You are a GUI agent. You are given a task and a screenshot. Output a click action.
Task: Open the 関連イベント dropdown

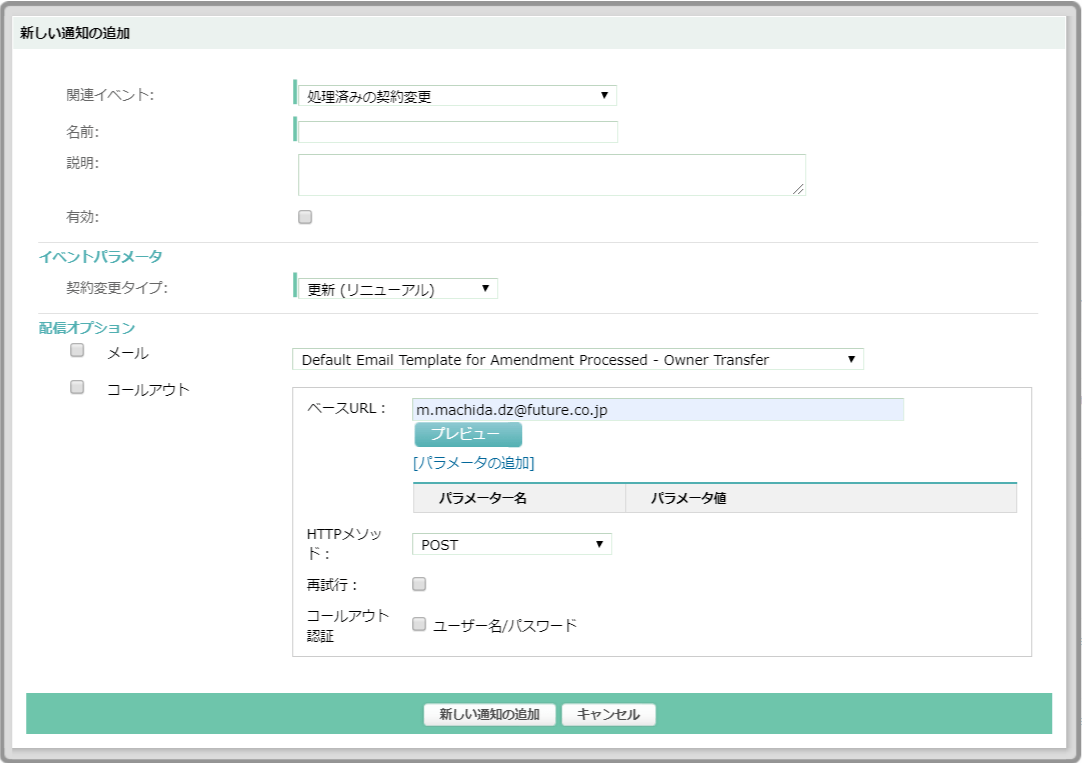click(x=457, y=96)
